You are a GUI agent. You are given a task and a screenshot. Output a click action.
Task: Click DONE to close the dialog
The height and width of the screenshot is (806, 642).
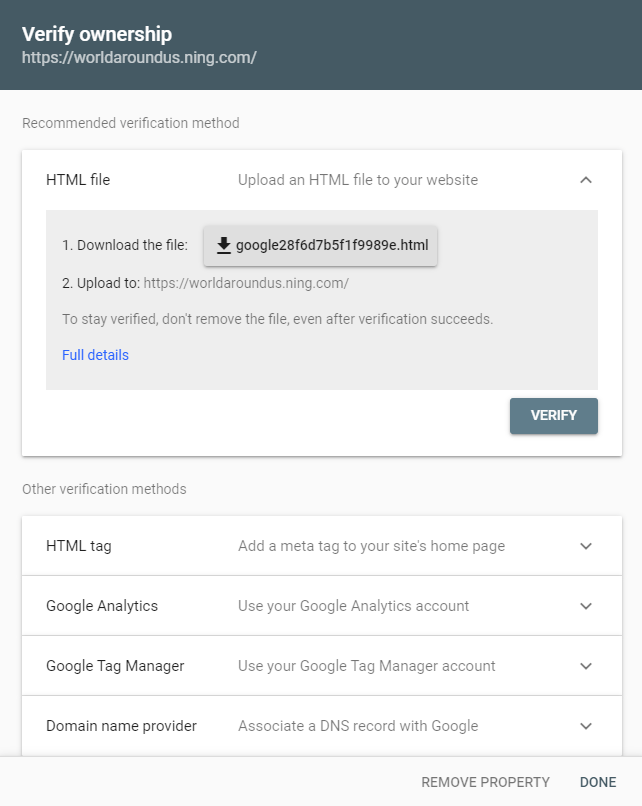point(597,782)
